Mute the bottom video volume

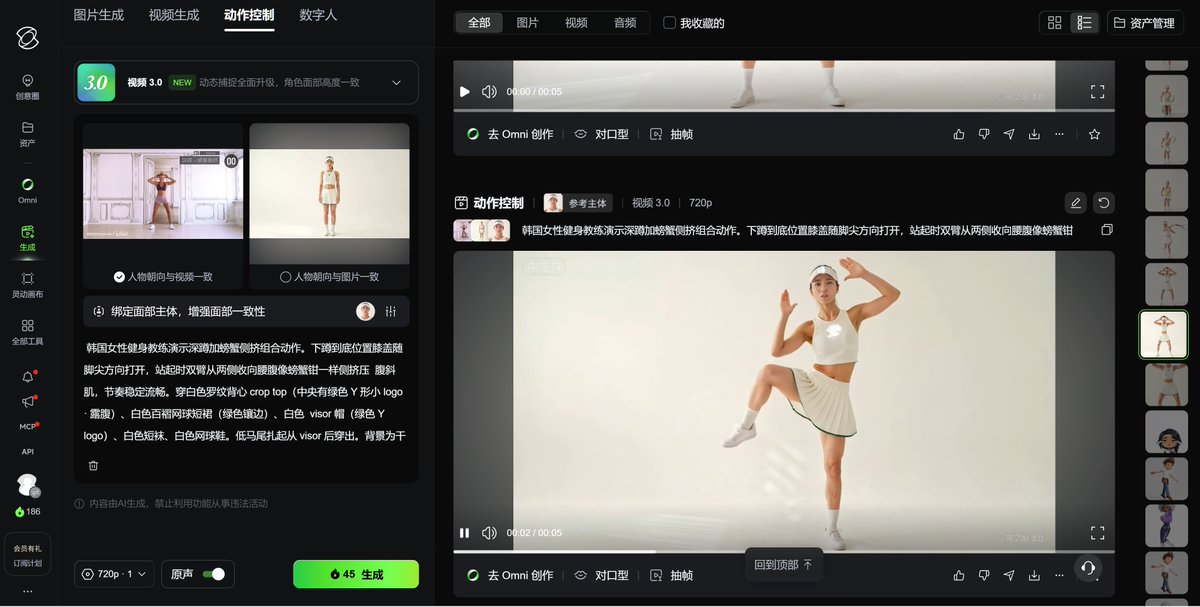click(x=489, y=533)
